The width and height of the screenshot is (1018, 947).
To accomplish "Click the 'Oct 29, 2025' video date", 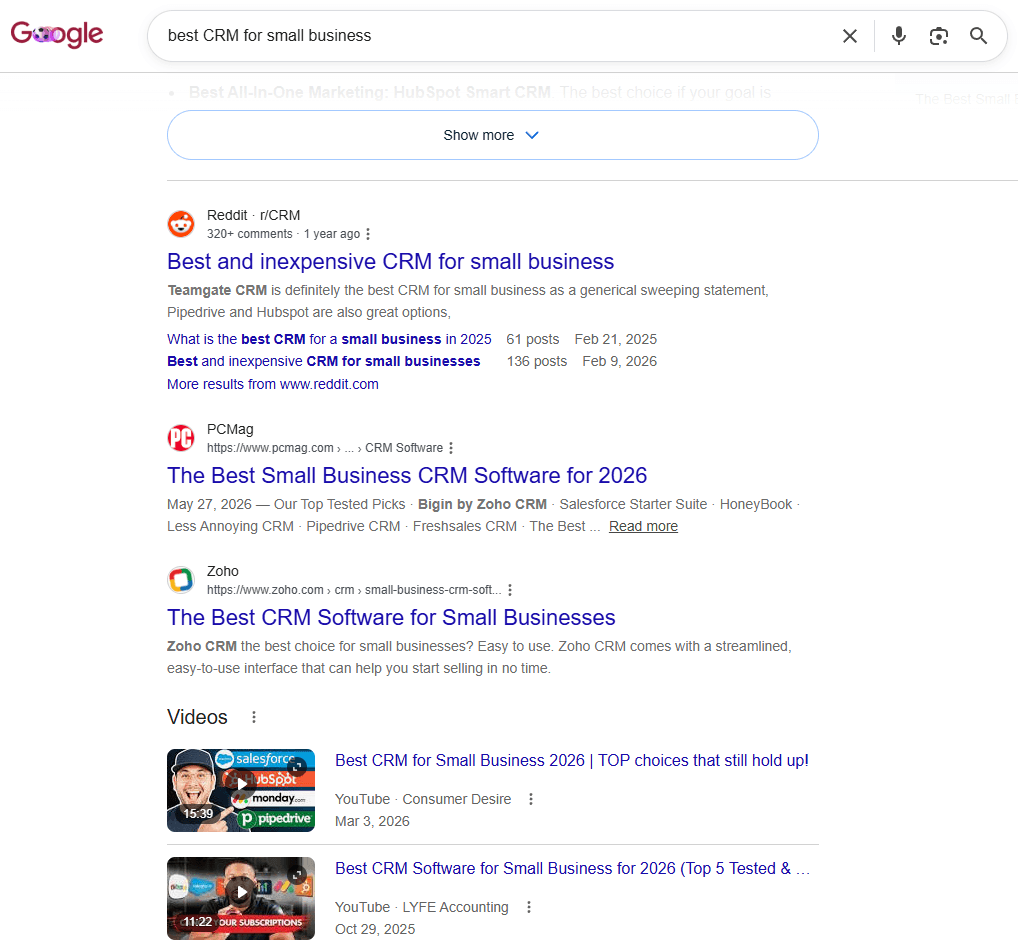I will tap(375, 929).
